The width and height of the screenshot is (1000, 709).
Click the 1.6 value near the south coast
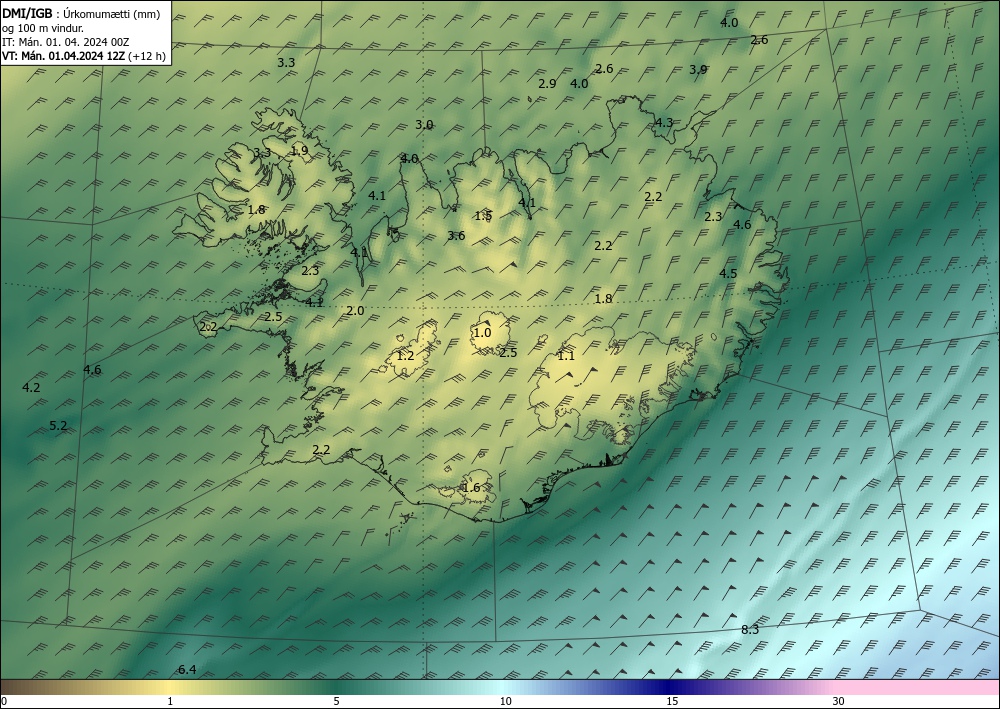[471, 488]
